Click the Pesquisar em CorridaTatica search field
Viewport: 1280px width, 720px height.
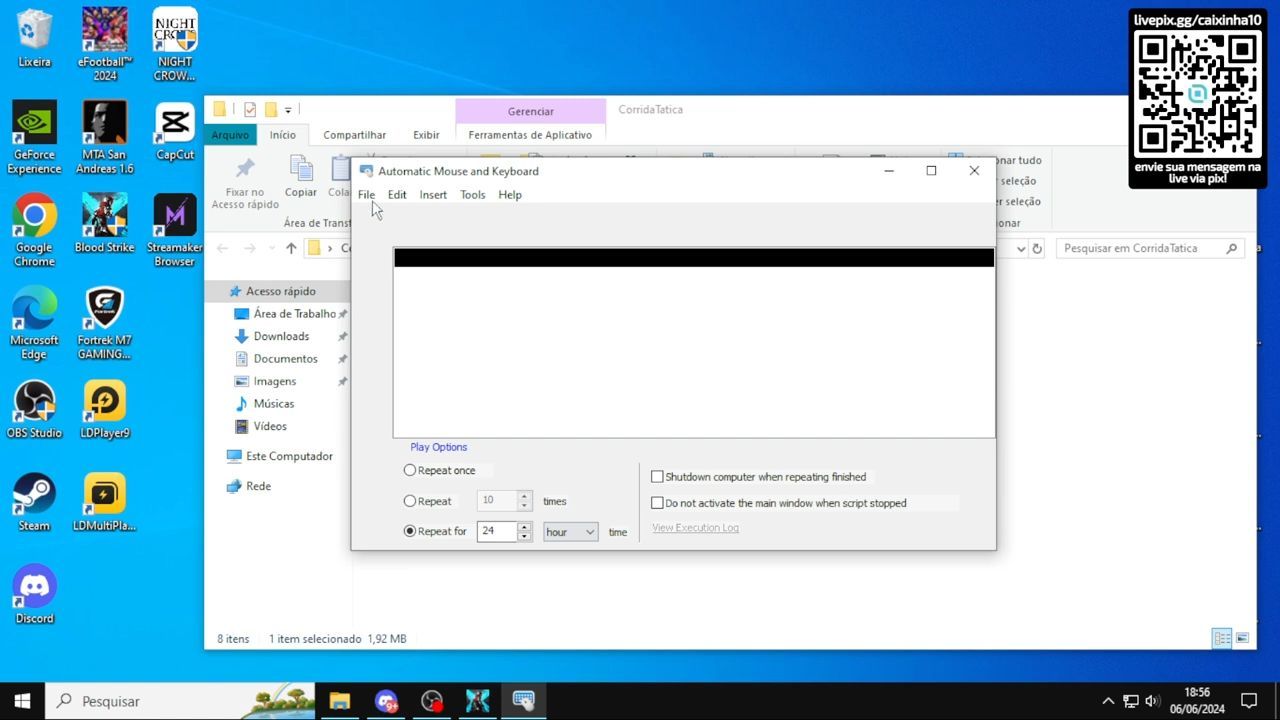pyautogui.click(x=1149, y=248)
